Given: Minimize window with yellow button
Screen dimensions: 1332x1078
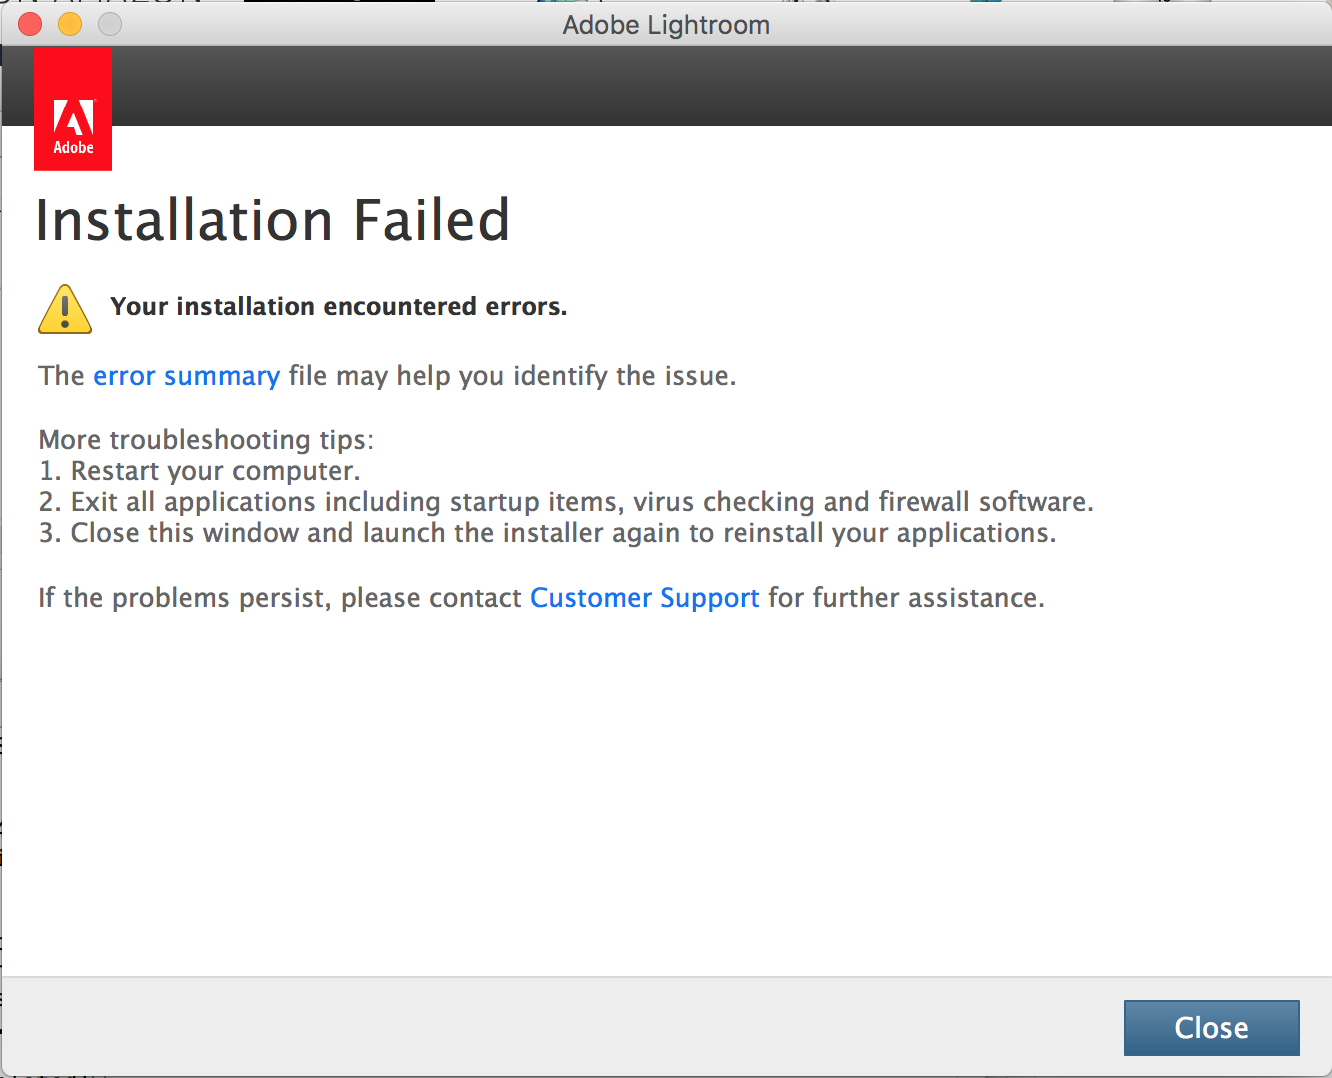Looking at the screenshot, I should point(70,24).
